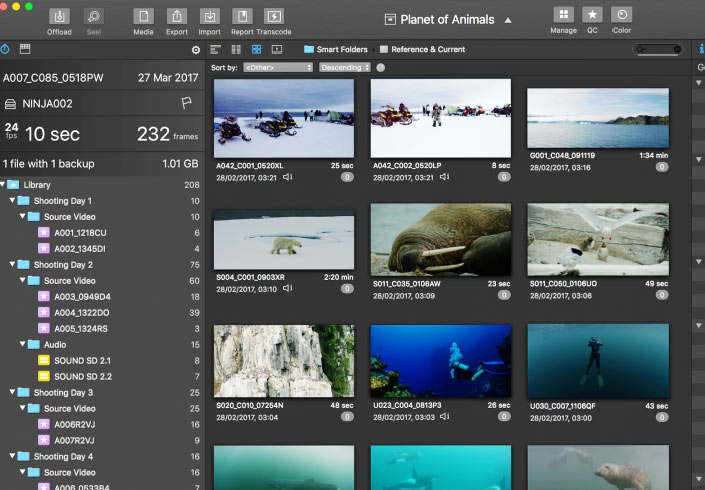
Task: Click audio icon of U023_C004_0813P3
Action: click(444, 417)
